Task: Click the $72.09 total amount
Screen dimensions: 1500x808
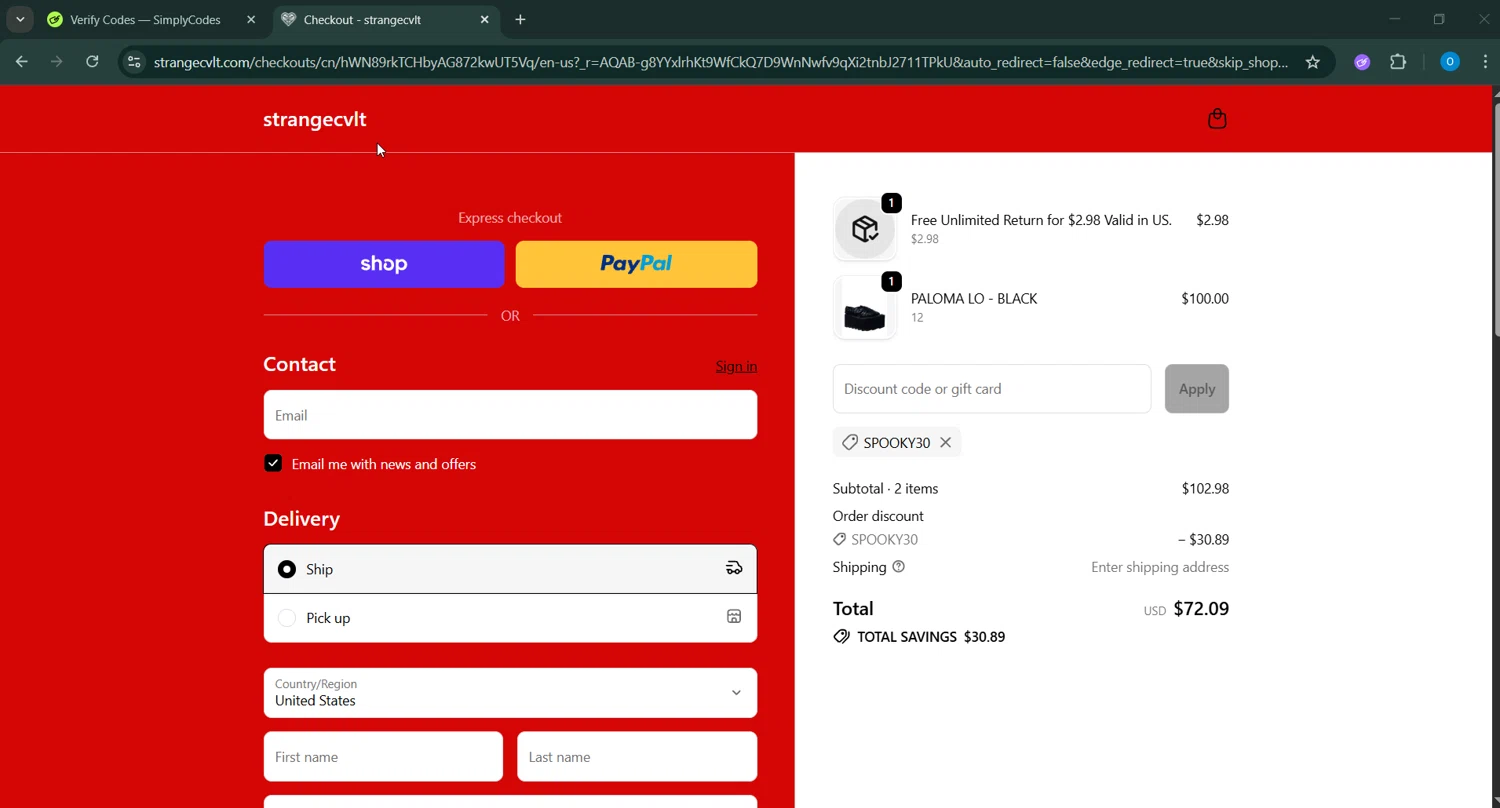Action: [1201, 609]
